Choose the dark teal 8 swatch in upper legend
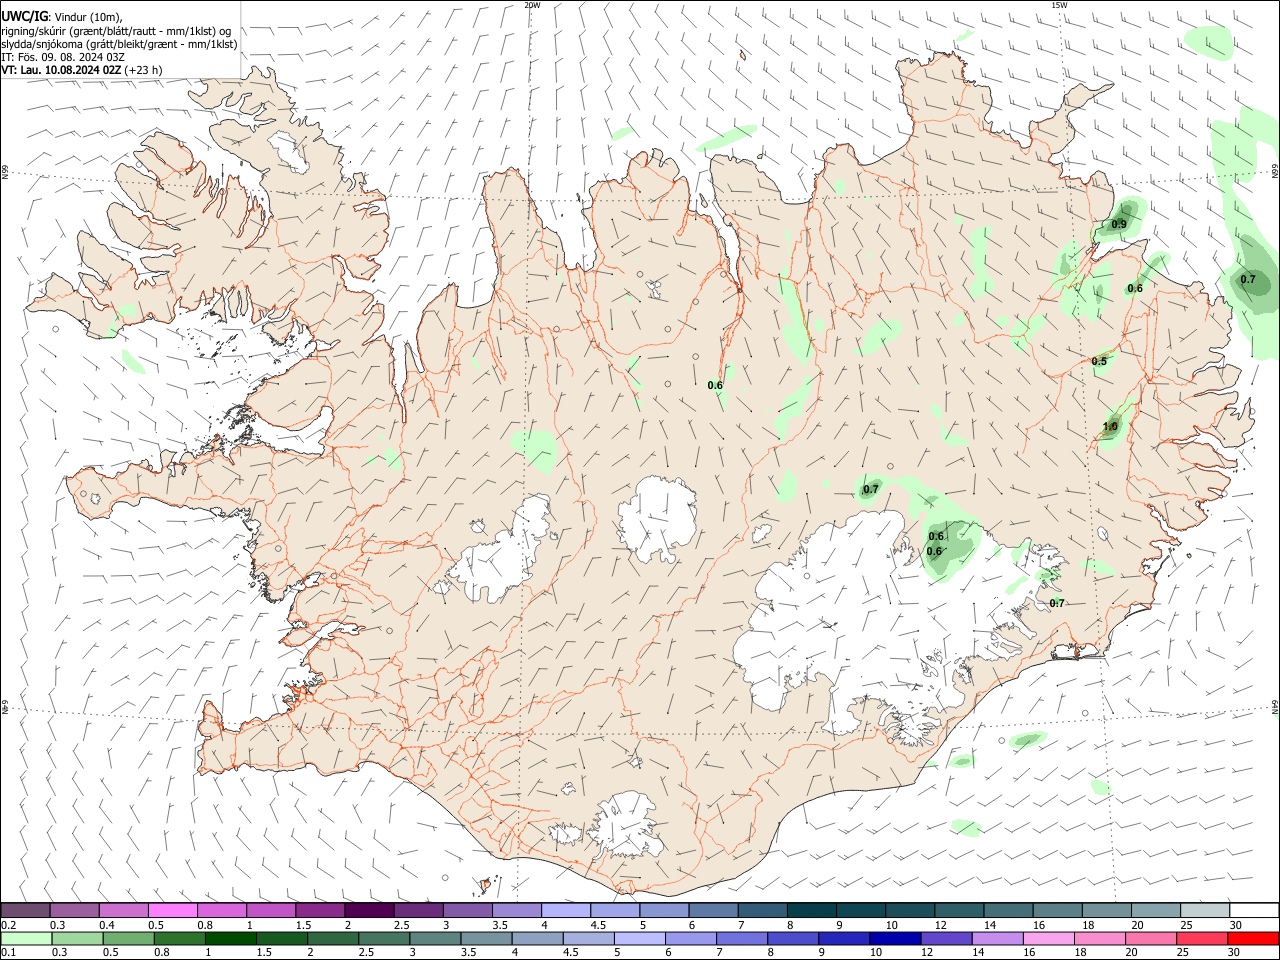Image resolution: width=1280 pixels, height=960 pixels. click(811, 911)
